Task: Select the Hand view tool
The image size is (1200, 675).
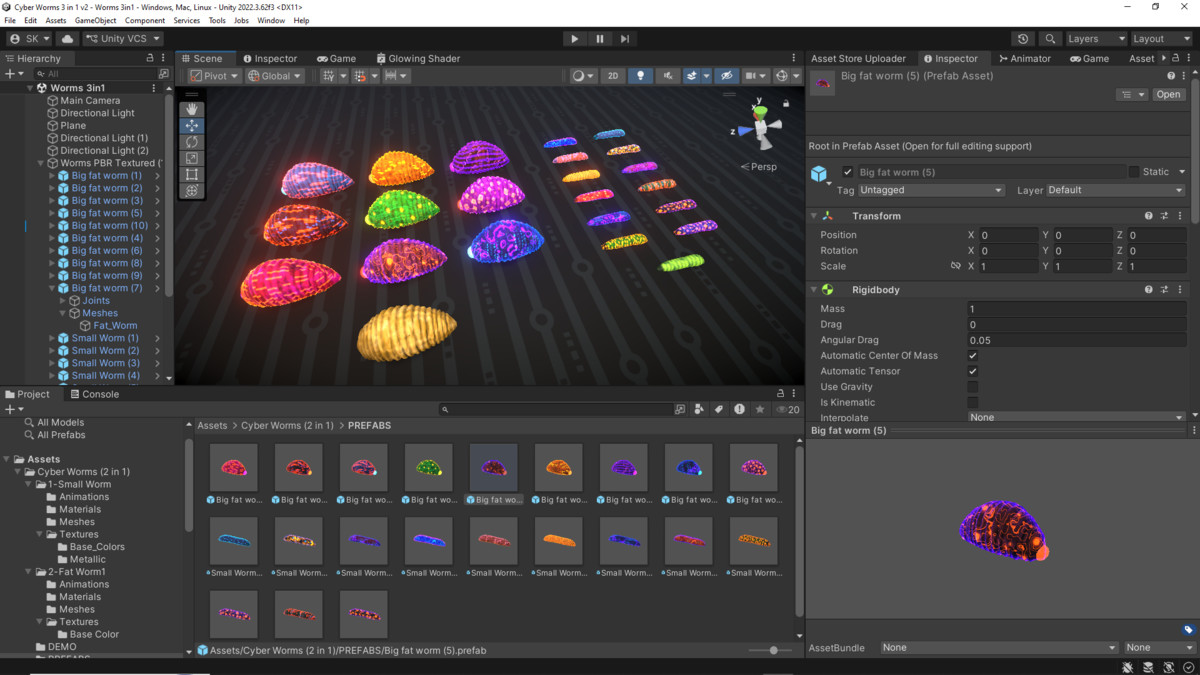Action: 191,110
